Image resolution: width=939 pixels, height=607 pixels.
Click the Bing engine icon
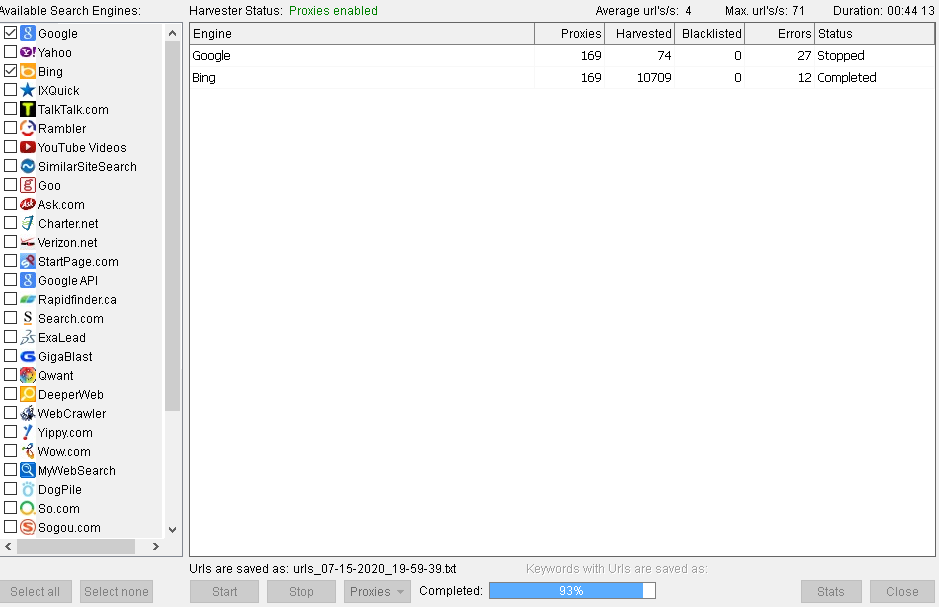coord(28,71)
